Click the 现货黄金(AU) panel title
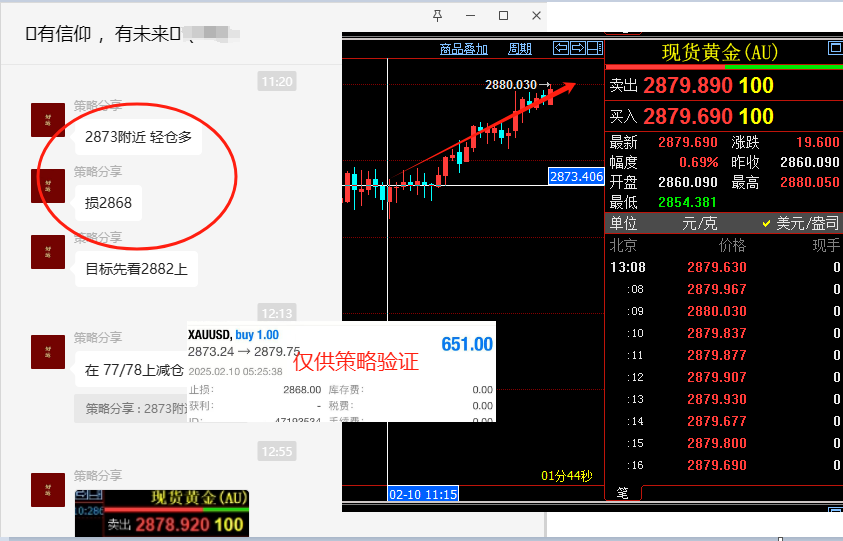 pyautogui.click(x=720, y=53)
